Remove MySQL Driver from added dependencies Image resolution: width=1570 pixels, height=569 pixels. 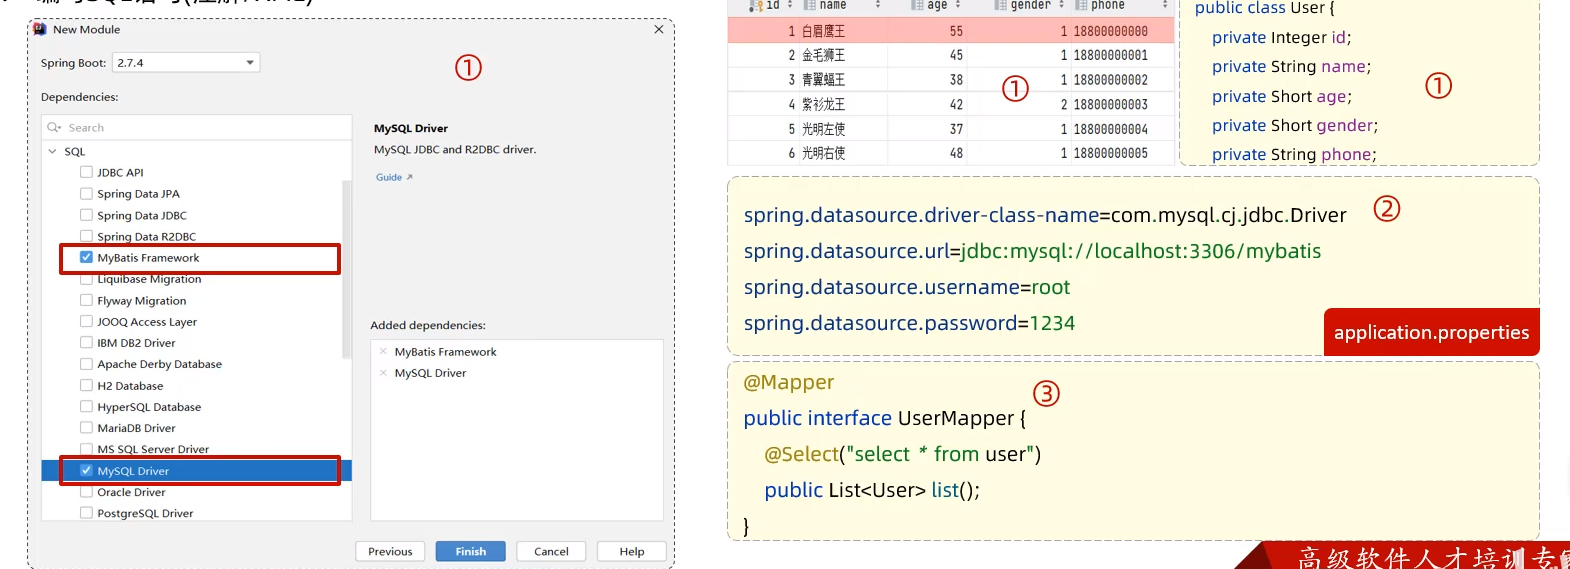click(384, 372)
